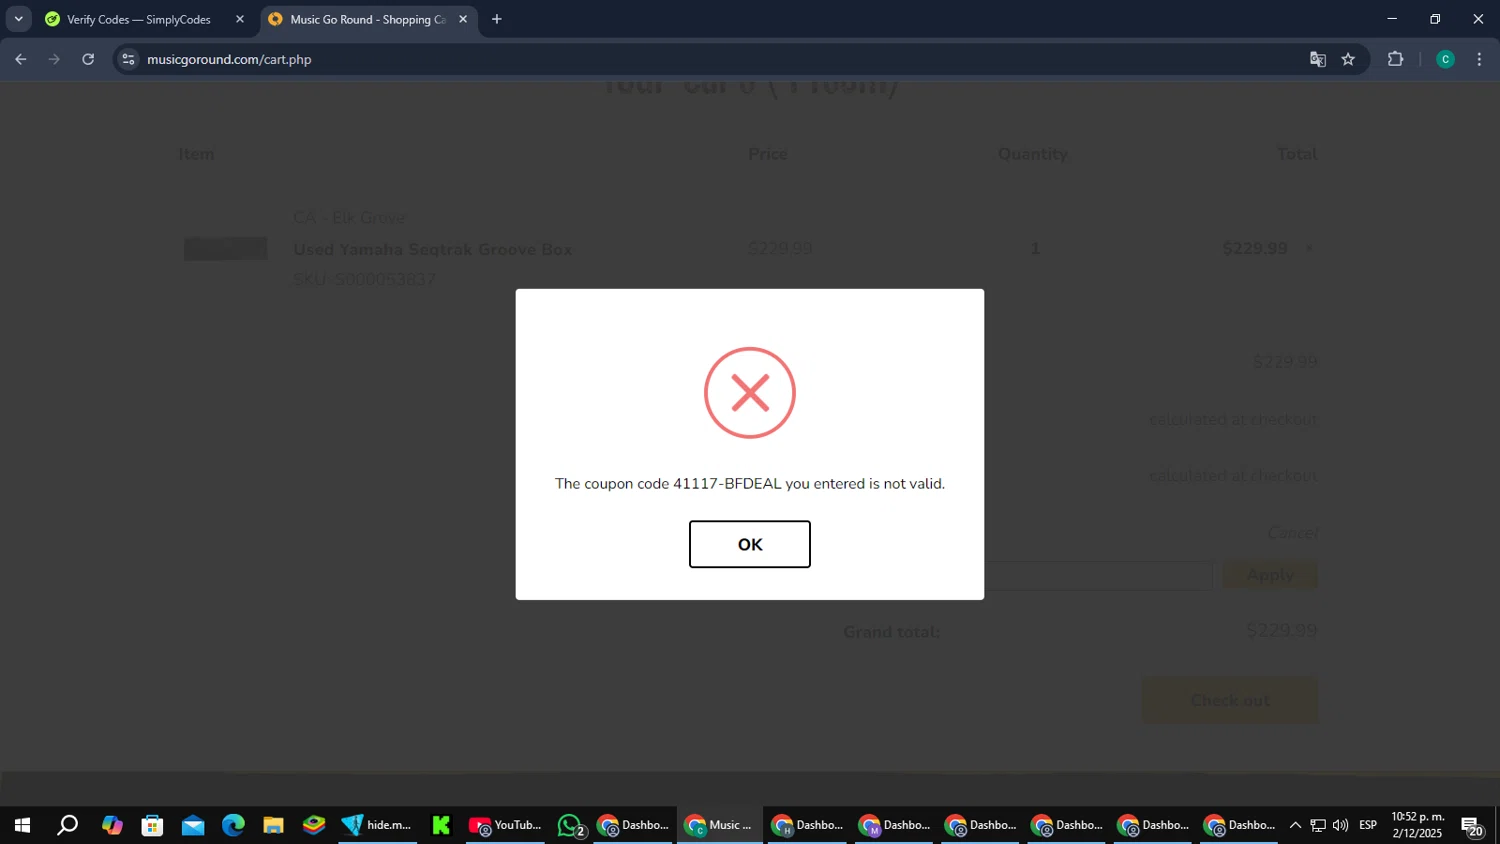
Task: Minimize the Chrome window
Action: tap(1391, 19)
